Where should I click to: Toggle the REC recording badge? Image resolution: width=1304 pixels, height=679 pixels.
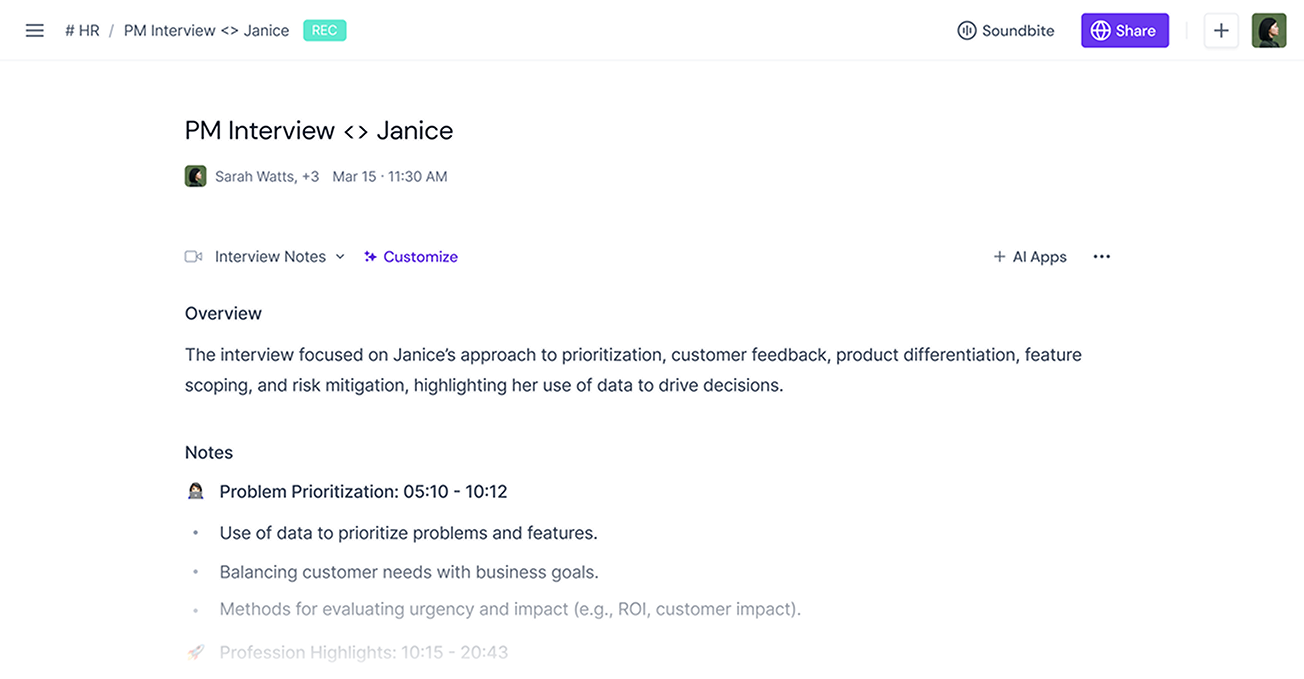(325, 31)
